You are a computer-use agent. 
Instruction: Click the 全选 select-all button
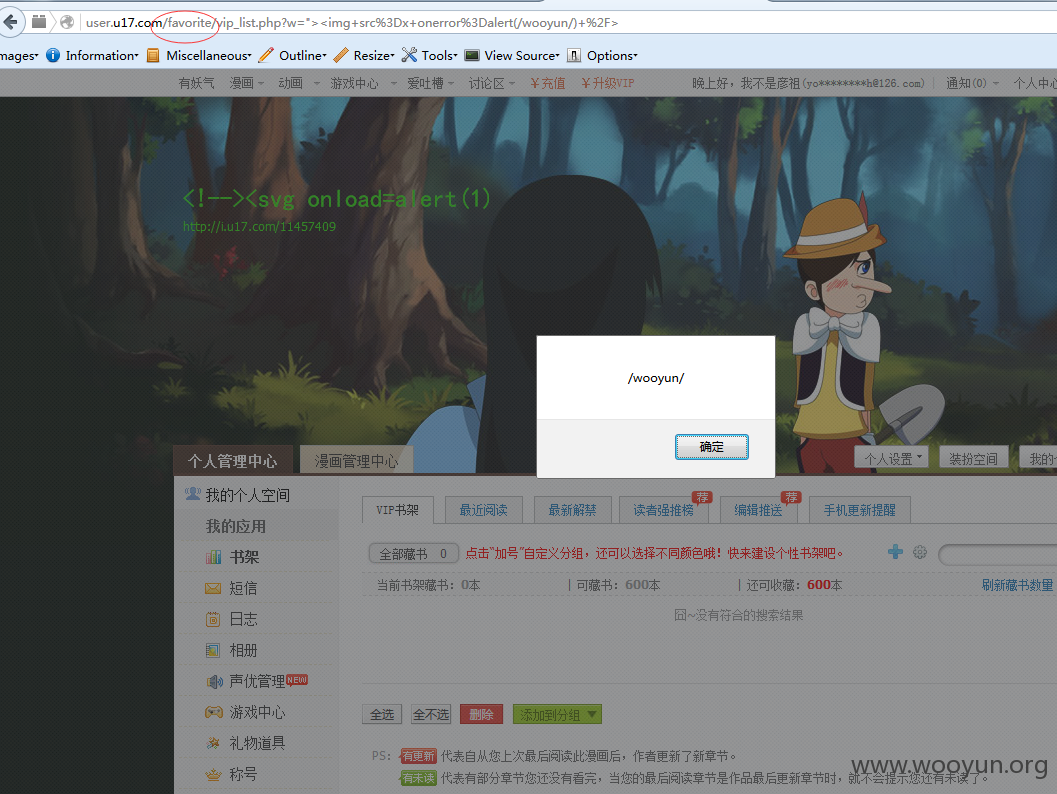382,714
